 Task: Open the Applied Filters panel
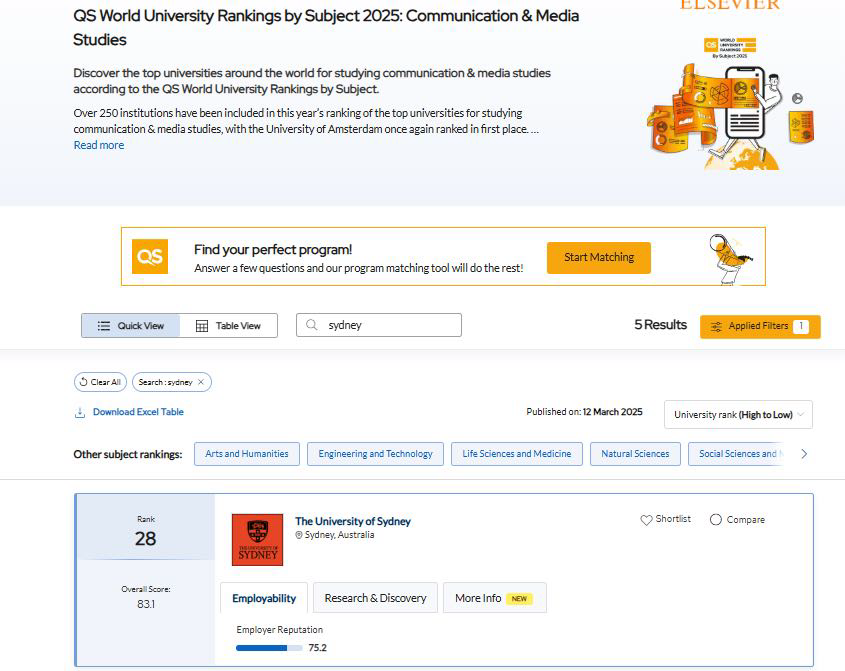coord(760,326)
